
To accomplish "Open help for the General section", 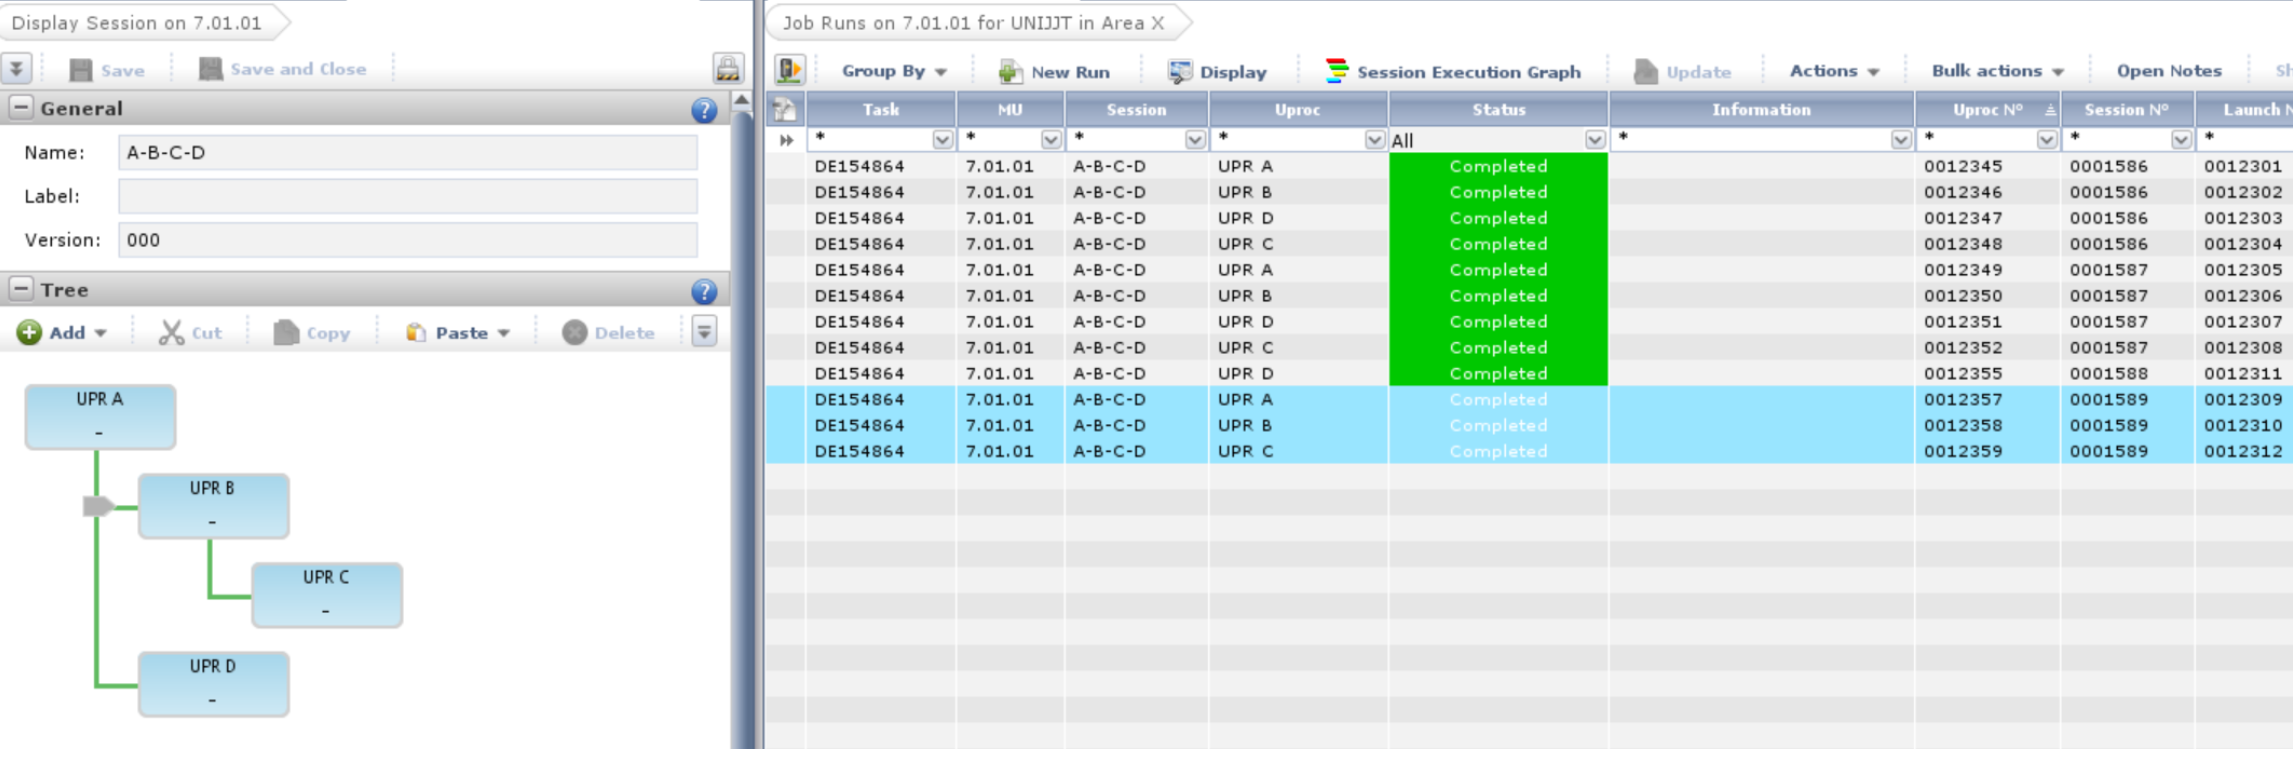I will click(x=704, y=110).
